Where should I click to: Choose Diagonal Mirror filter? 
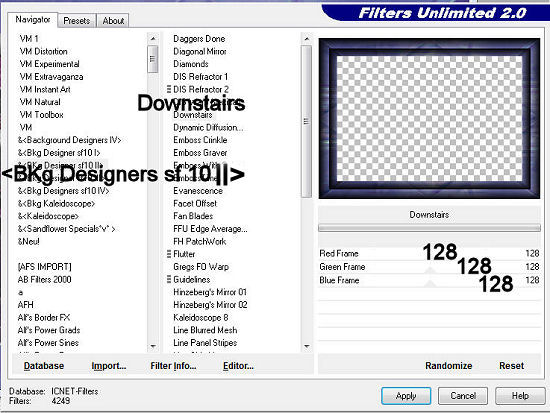tap(200, 51)
